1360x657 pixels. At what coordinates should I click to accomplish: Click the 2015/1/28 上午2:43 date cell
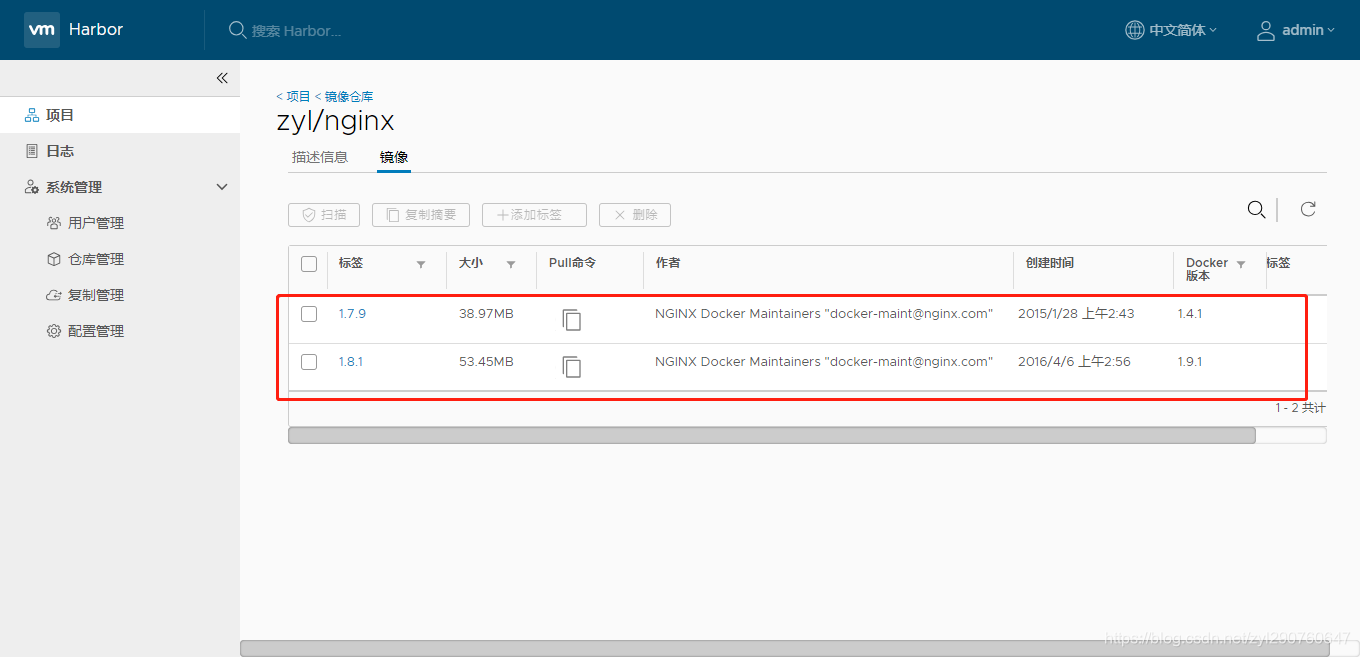point(1076,313)
